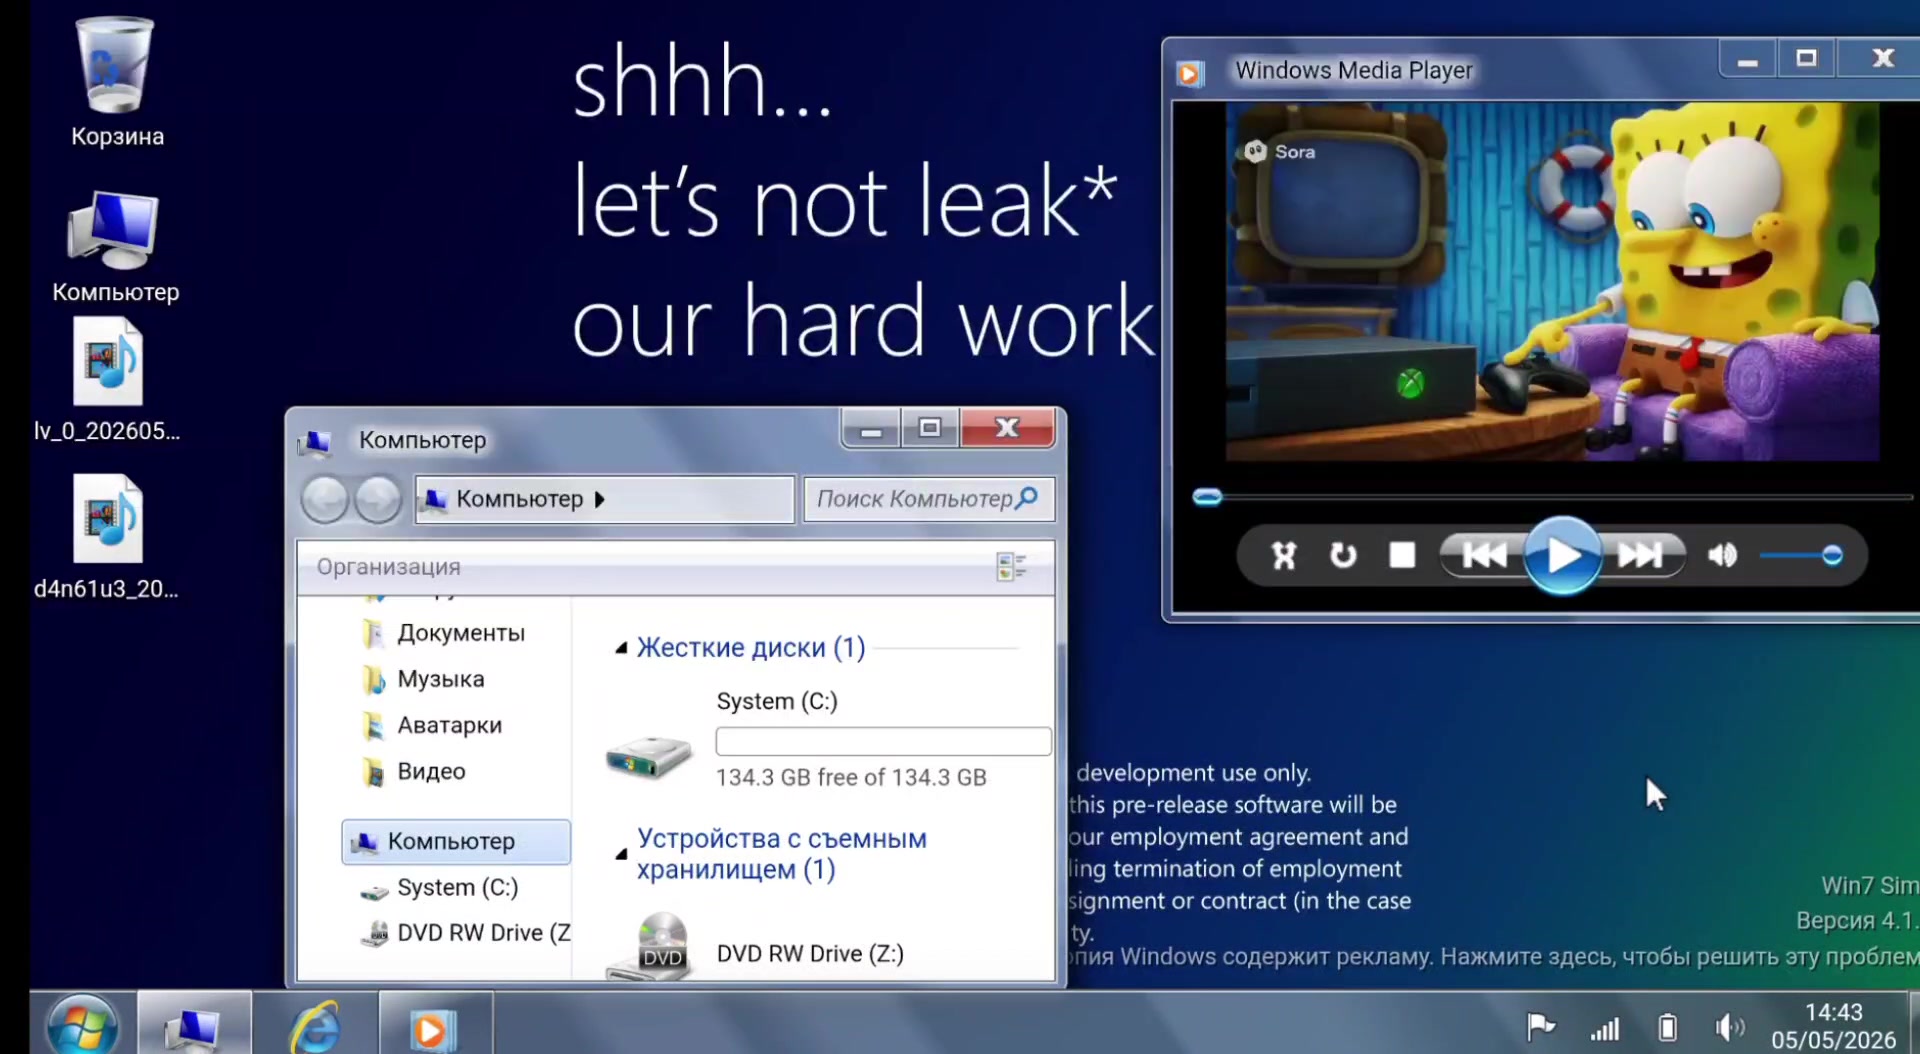
Task: Click the Жесткие диски (1) header
Action: [x=751, y=648]
